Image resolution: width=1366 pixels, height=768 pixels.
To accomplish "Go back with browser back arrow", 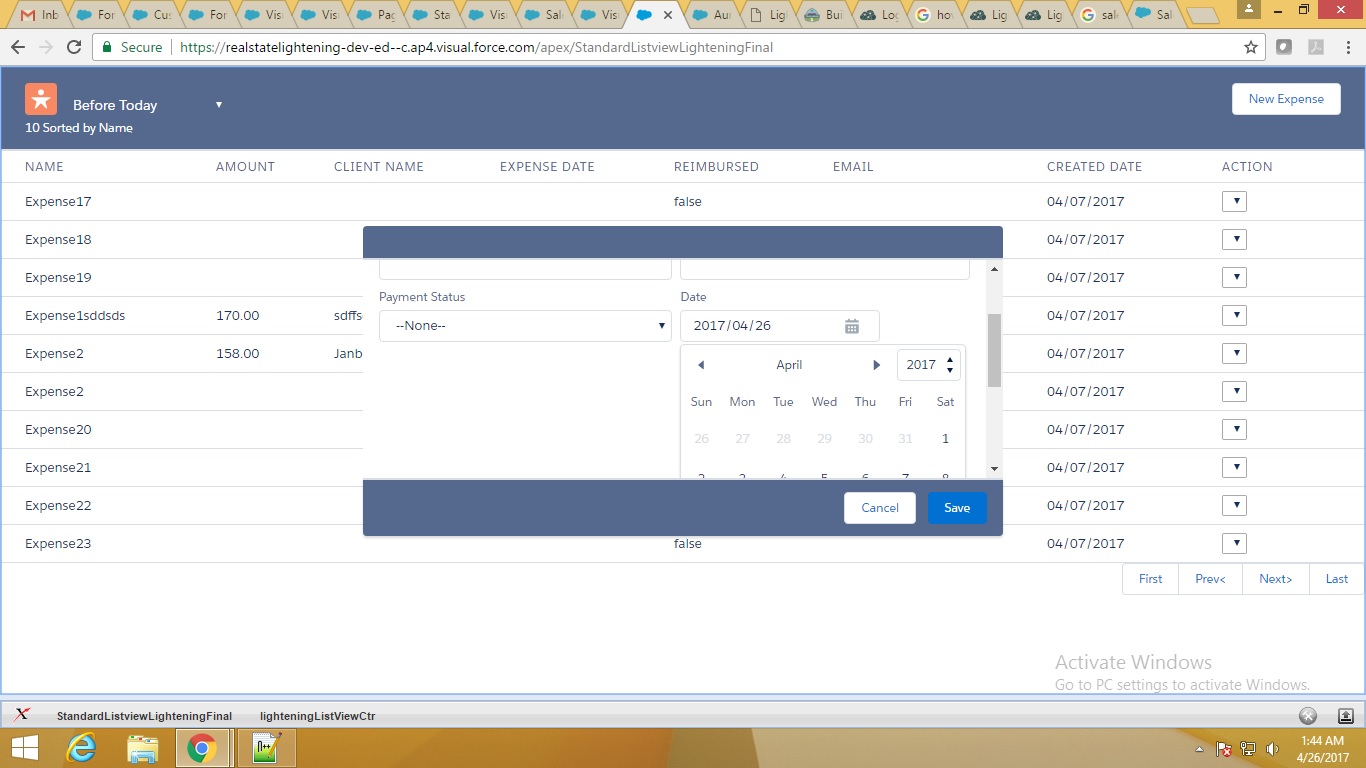I will [x=18, y=47].
